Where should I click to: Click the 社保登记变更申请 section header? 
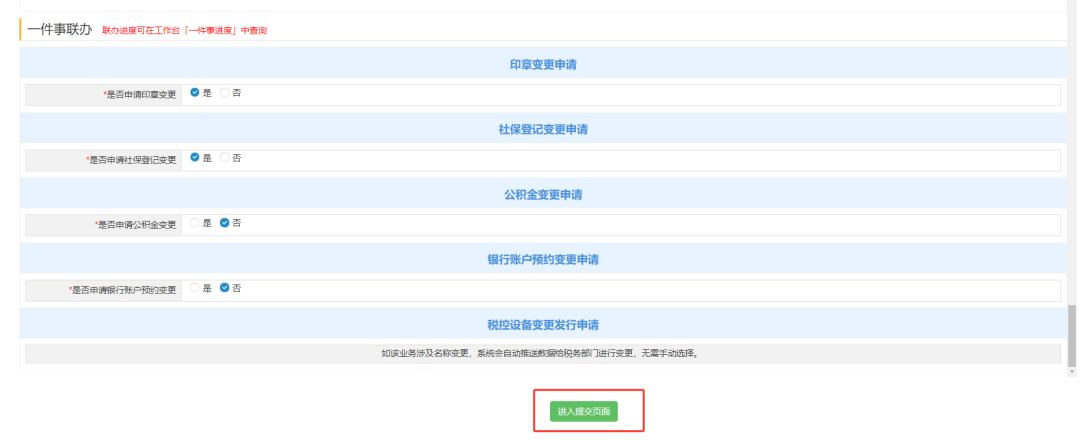[543, 129]
